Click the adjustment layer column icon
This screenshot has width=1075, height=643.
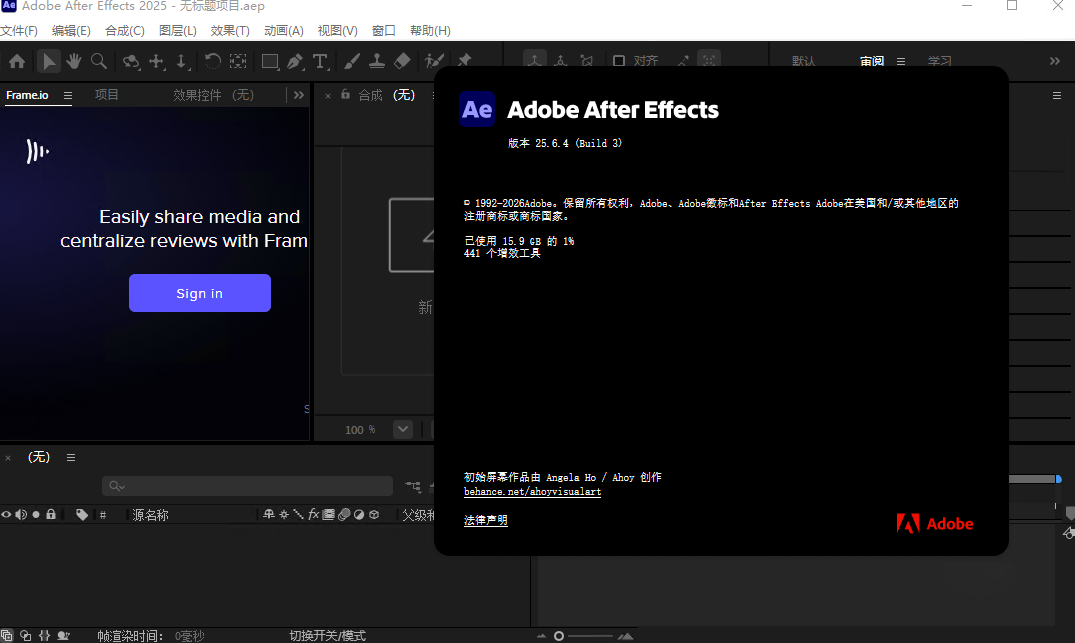pyautogui.click(x=359, y=514)
